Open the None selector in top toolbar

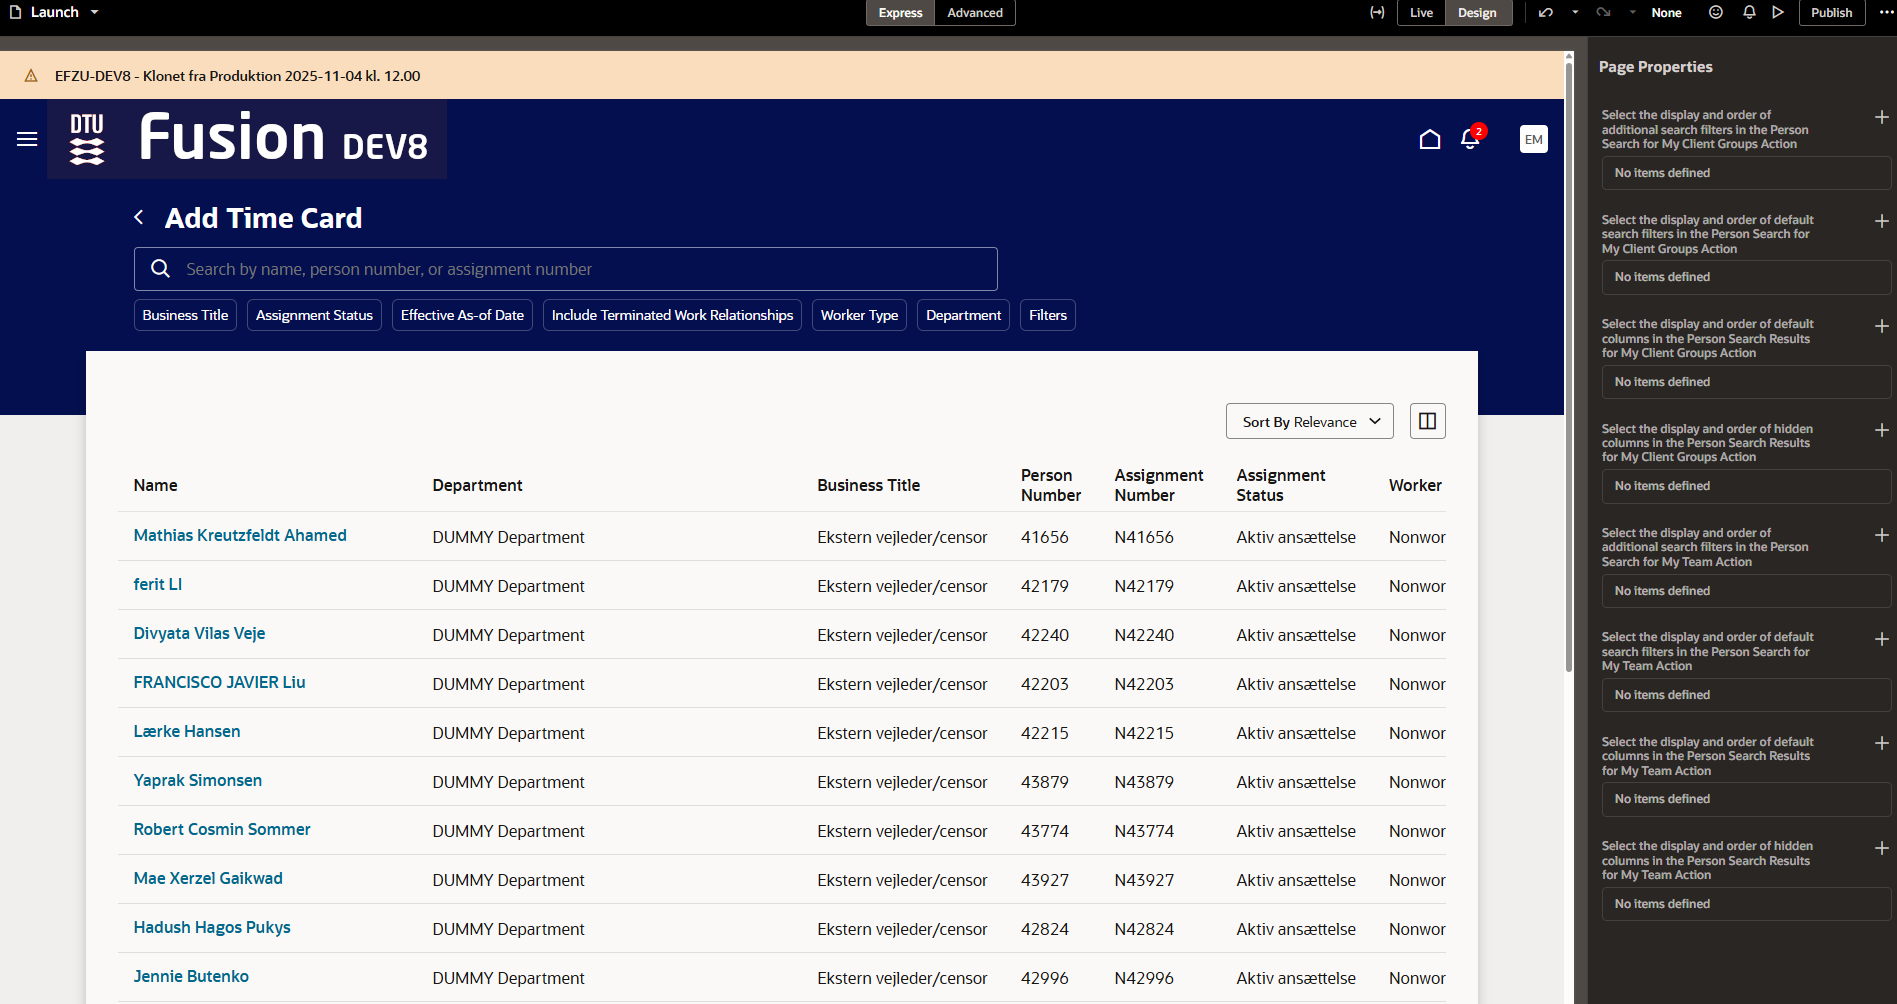1666,12
